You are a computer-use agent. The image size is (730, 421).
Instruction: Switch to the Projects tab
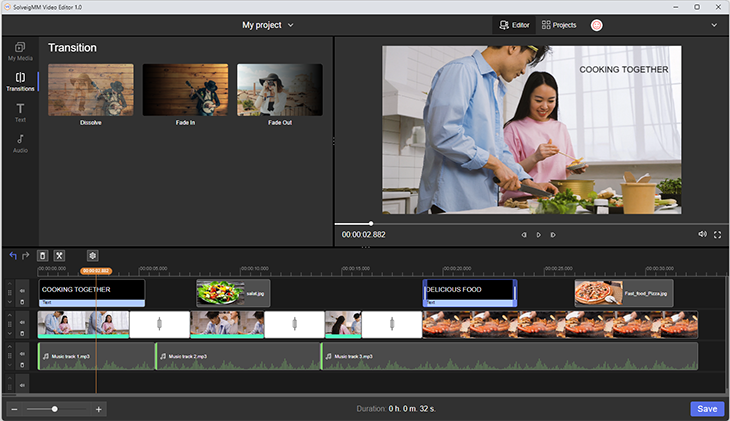coord(559,25)
